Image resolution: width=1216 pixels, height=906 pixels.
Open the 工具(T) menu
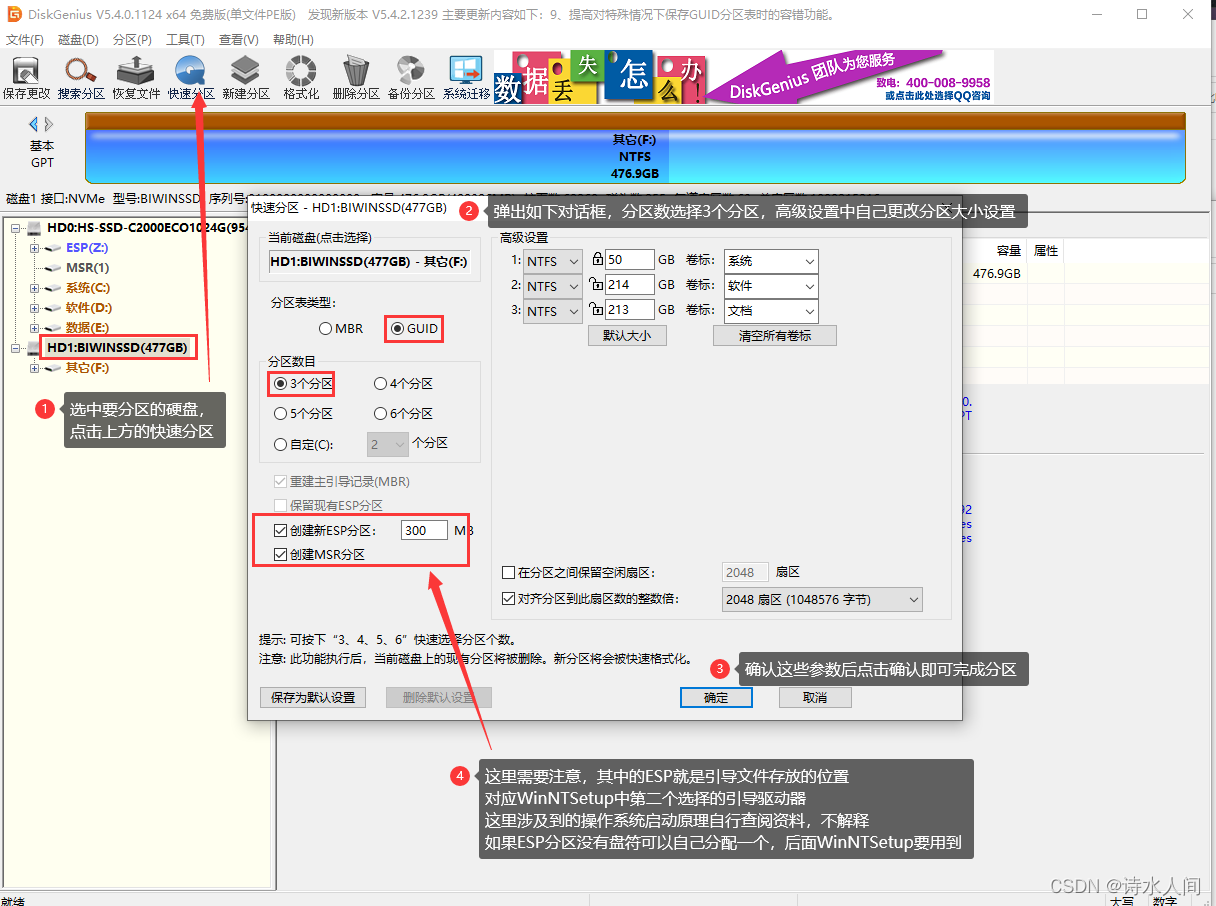pos(185,40)
